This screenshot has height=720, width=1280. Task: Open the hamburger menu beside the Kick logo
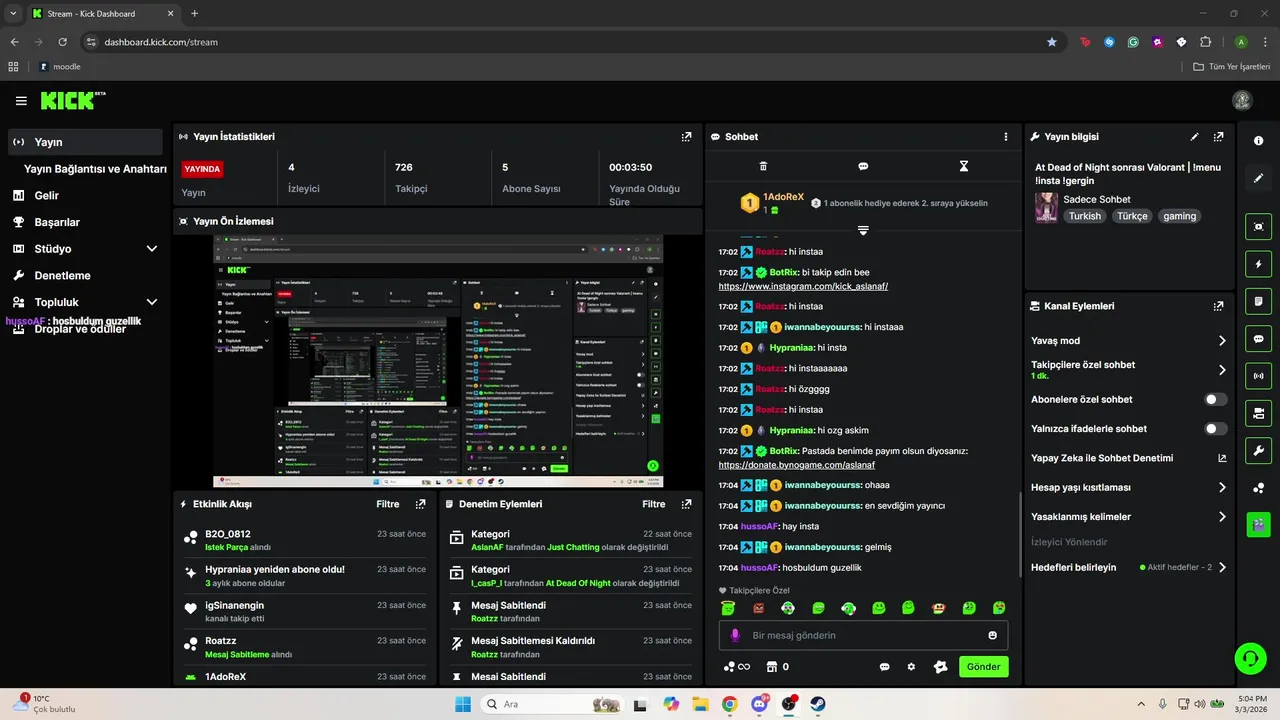click(21, 101)
